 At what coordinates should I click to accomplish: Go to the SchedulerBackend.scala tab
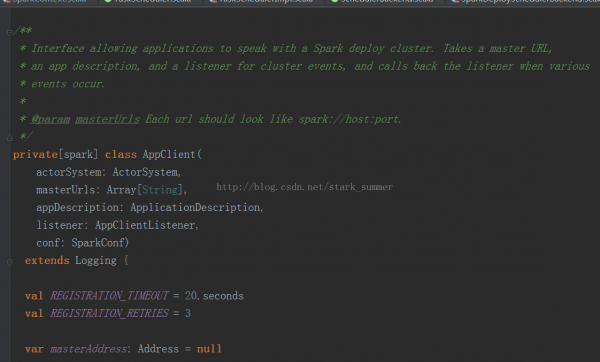(x=386, y=2)
